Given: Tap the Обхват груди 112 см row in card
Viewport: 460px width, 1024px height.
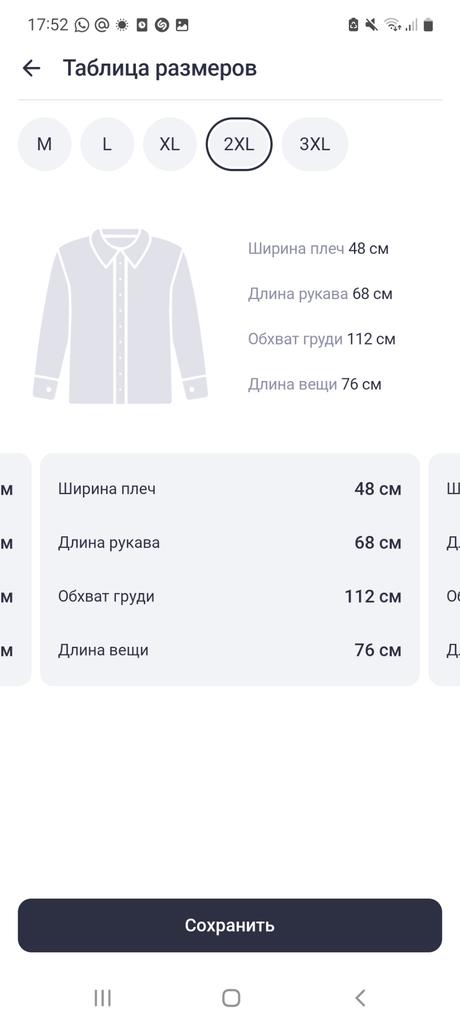Looking at the screenshot, I should tap(230, 596).
